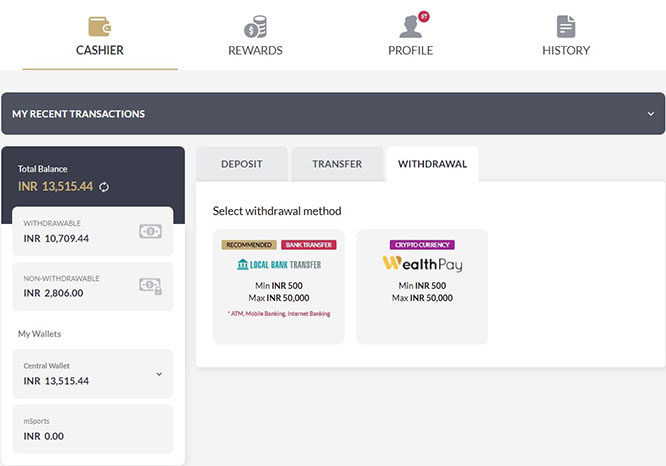Viewport: 666px width, 466px height.
Task: Click the Recommended tag on bank transfer
Action: click(249, 245)
